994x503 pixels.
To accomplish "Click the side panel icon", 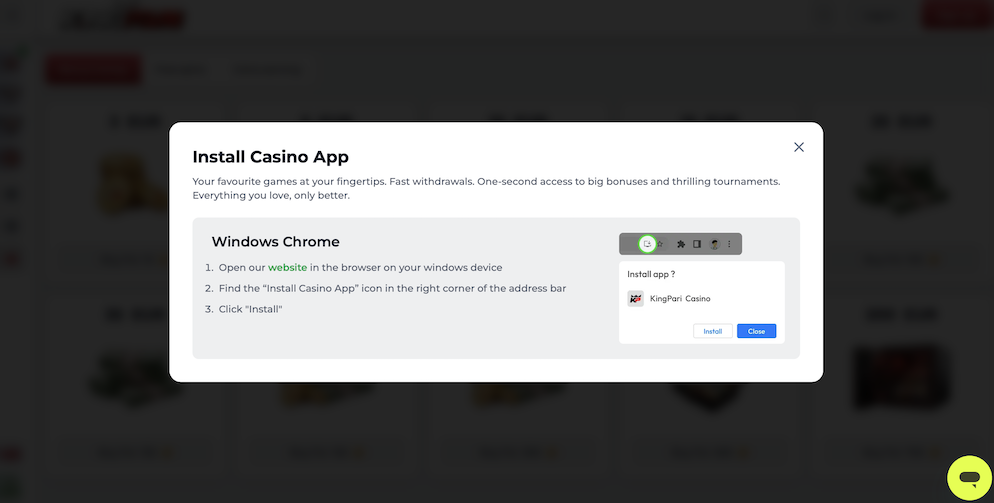I will pos(697,244).
